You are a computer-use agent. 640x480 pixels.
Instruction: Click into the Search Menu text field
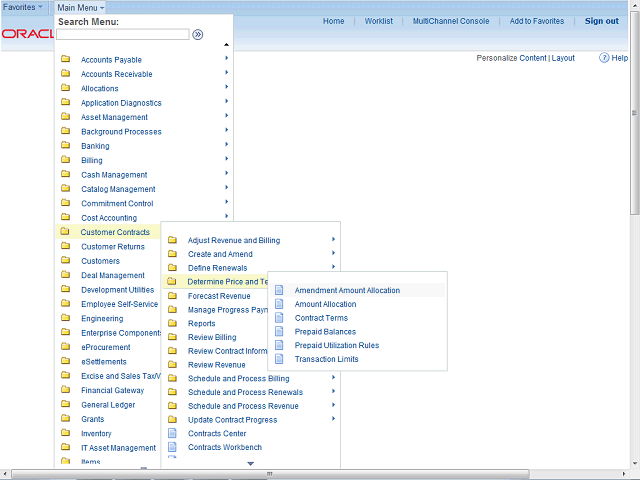click(123, 35)
